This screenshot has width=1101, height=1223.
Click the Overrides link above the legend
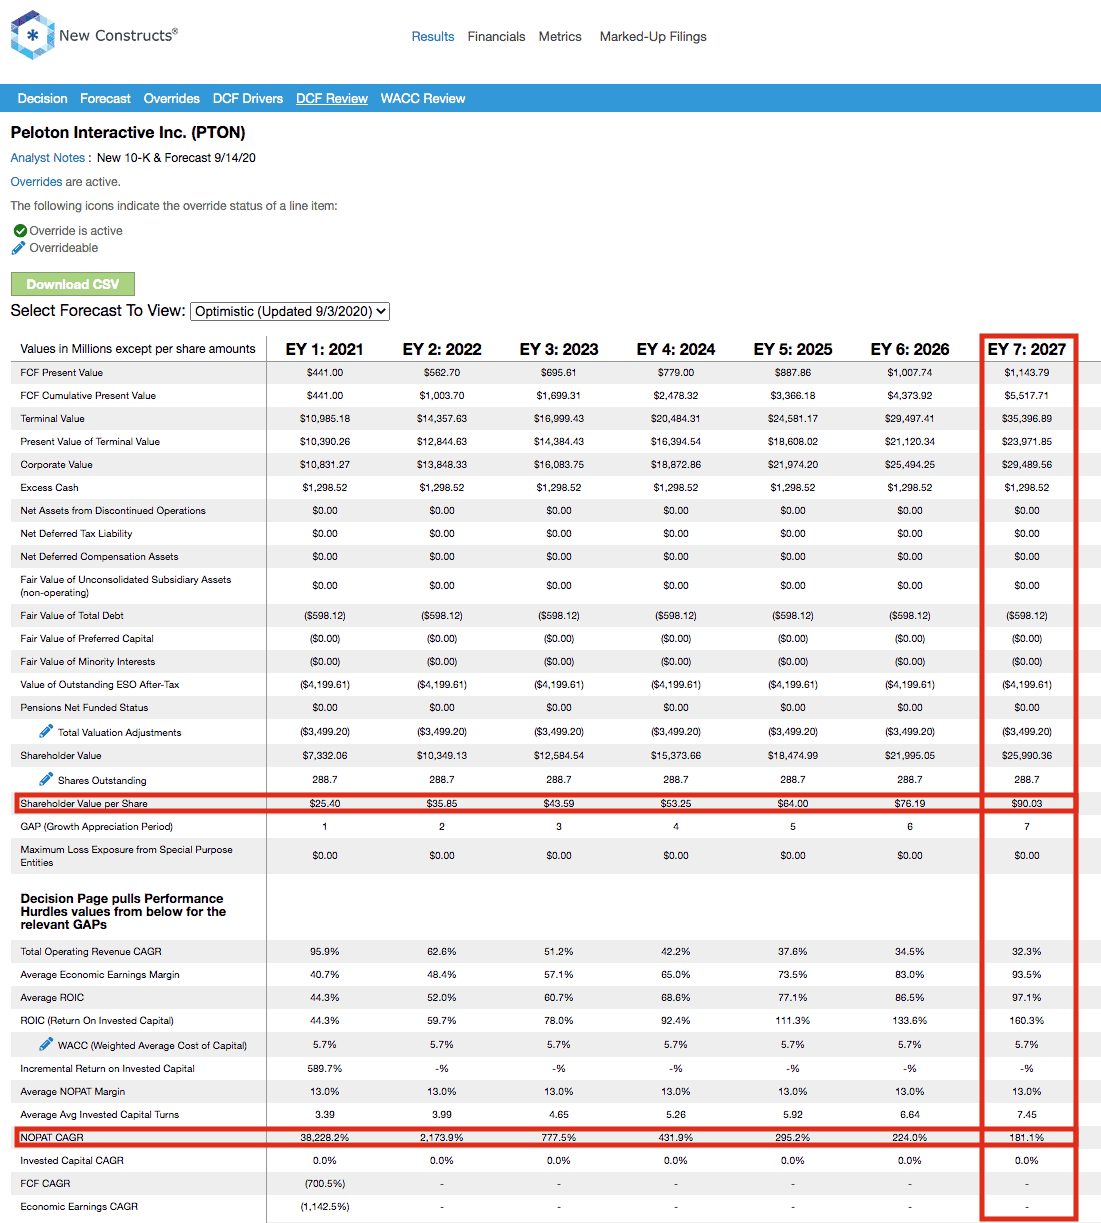[36, 182]
